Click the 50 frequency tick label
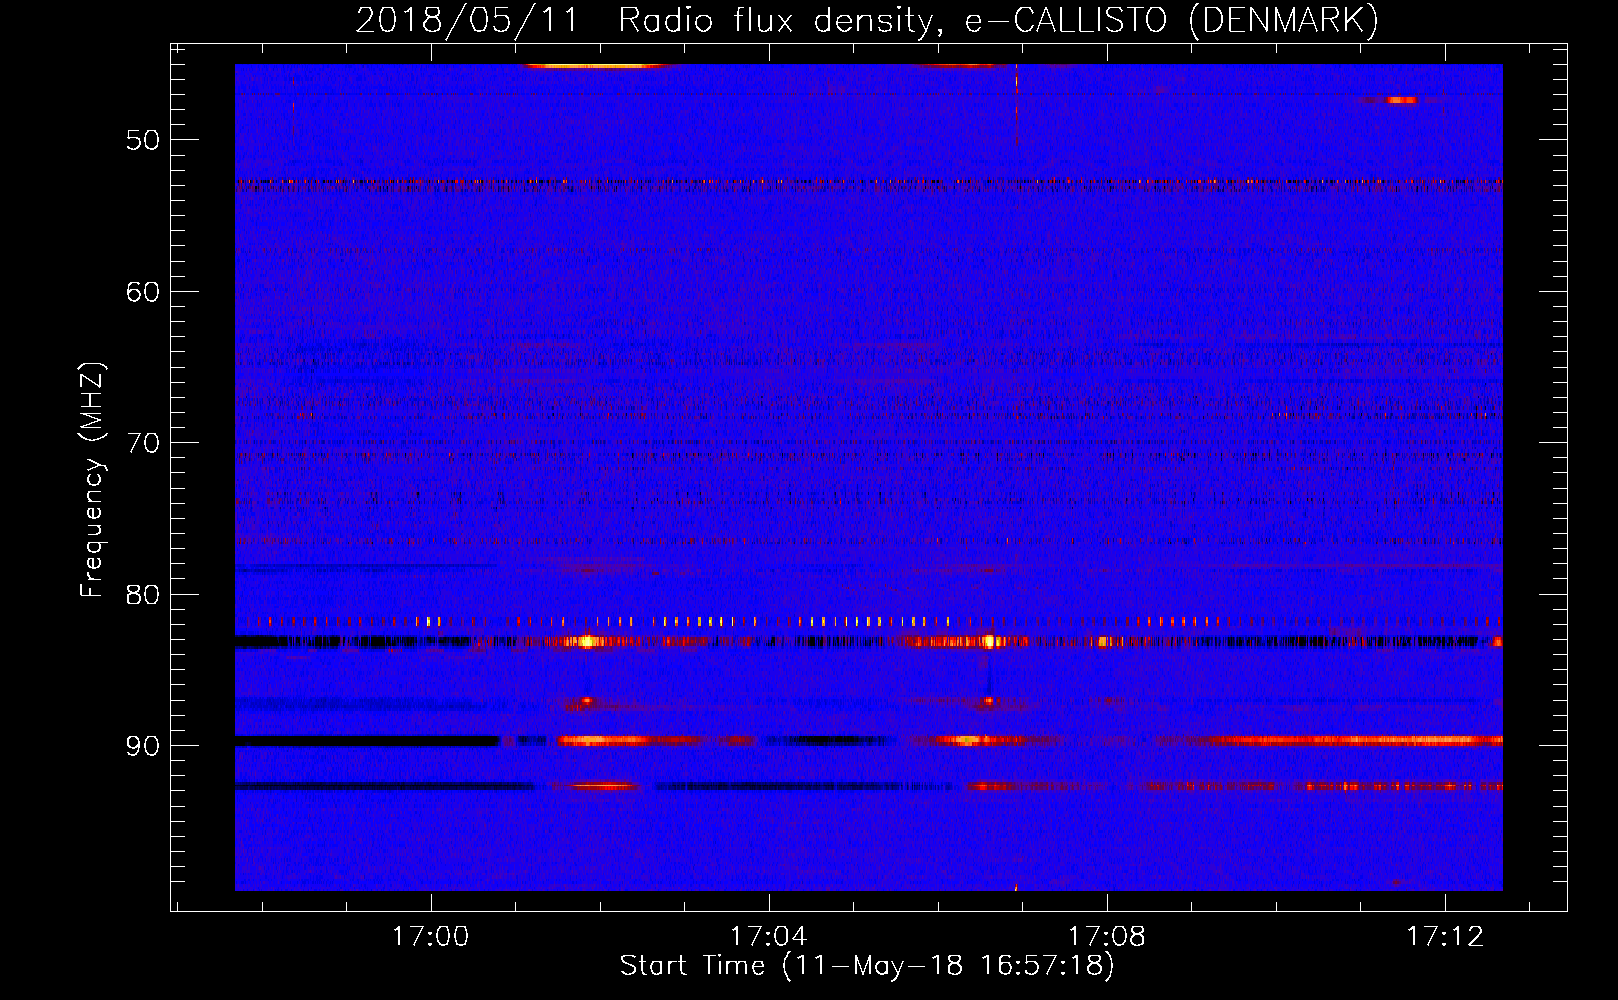The height and width of the screenshot is (1000, 1618). [x=143, y=140]
